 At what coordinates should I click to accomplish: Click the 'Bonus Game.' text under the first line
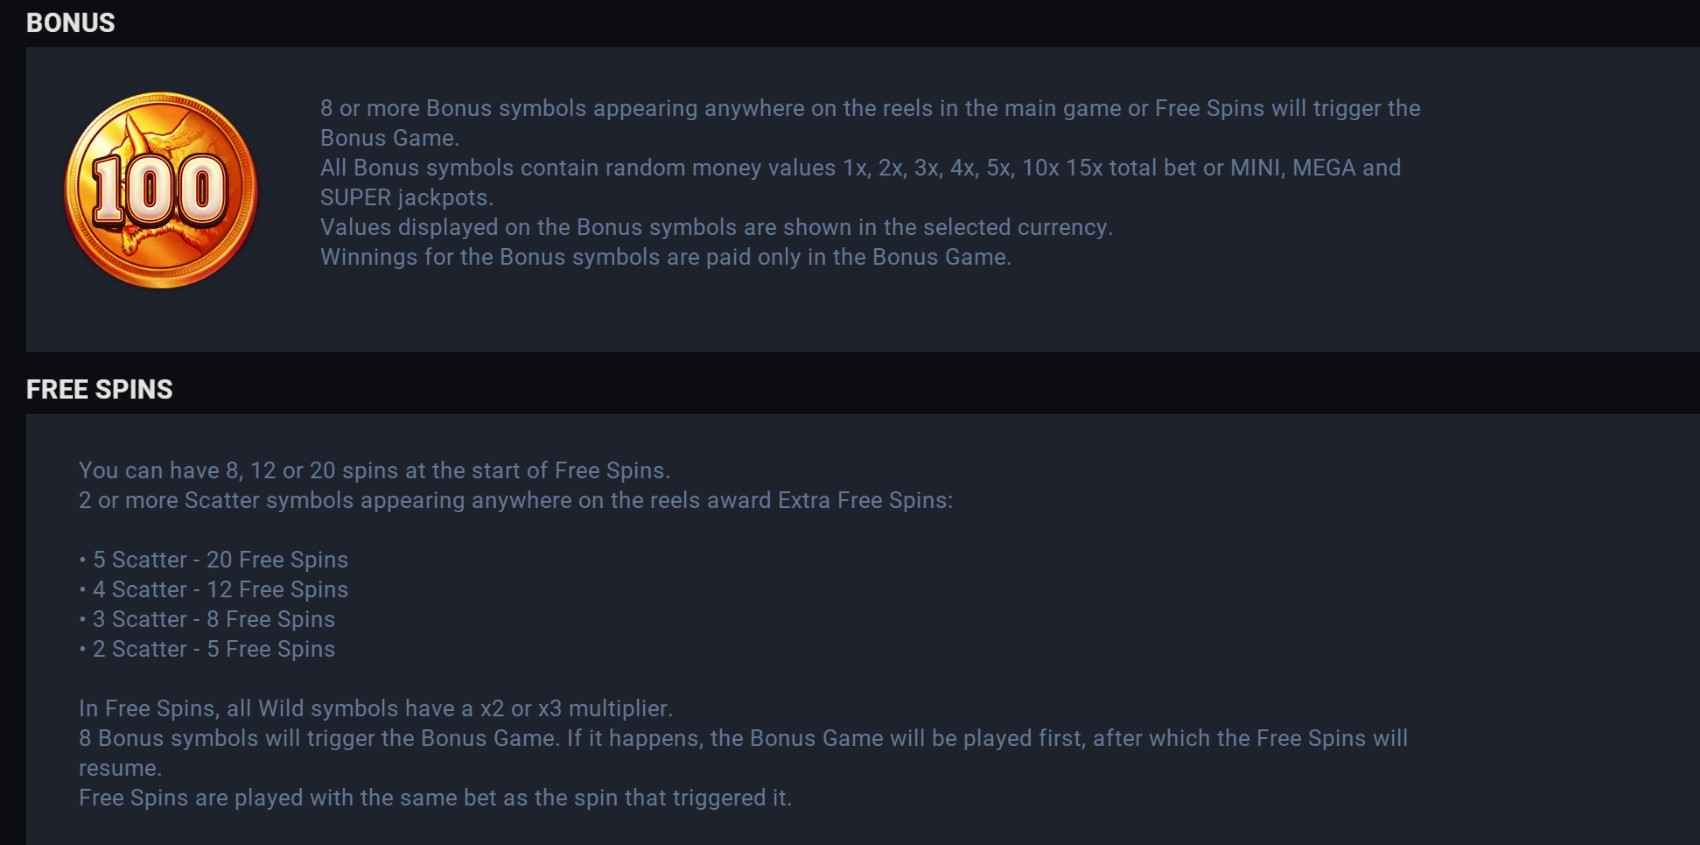[x=390, y=138]
